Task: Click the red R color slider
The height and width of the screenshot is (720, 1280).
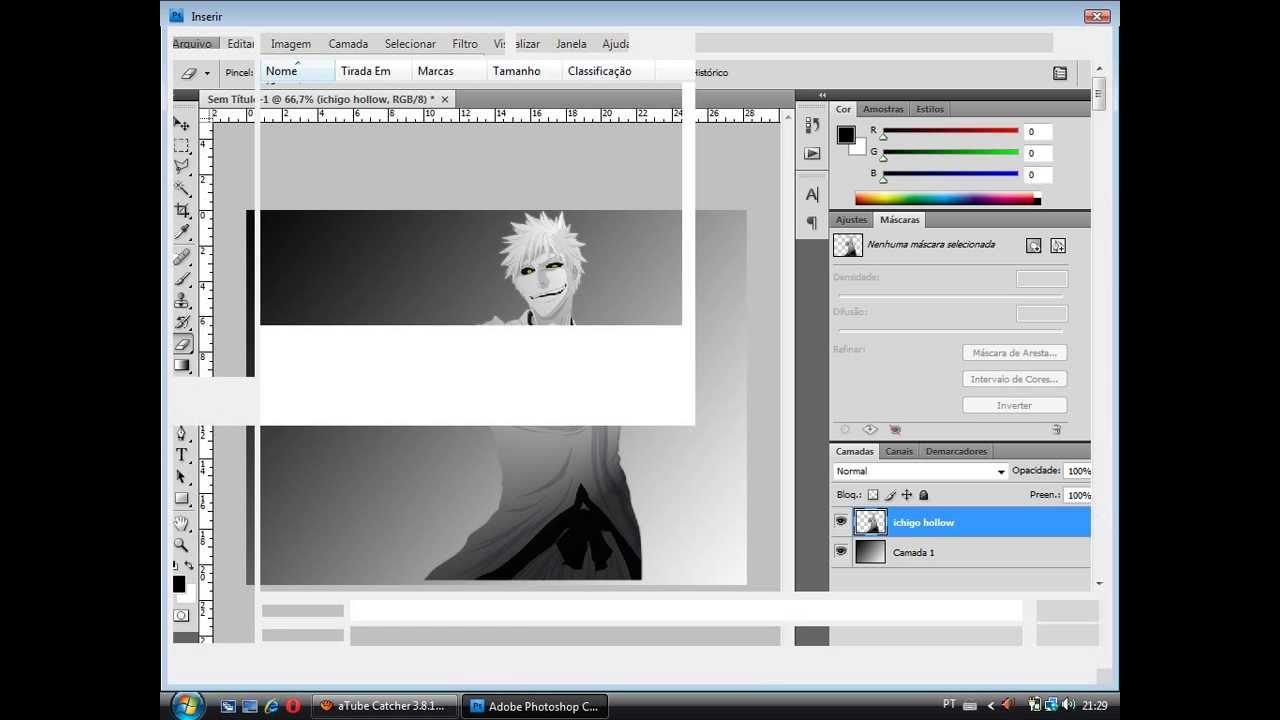Action: pyautogui.click(x=949, y=131)
